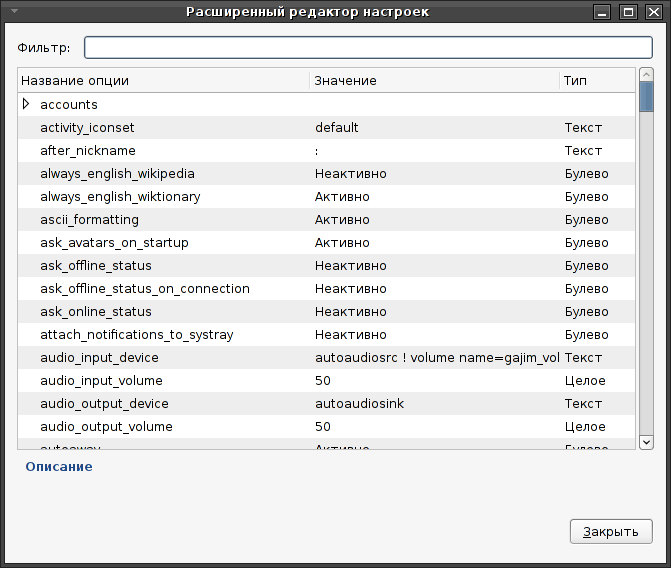671x568 pixels.
Task: Maximize the settings editor window
Action: click(x=628, y=12)
